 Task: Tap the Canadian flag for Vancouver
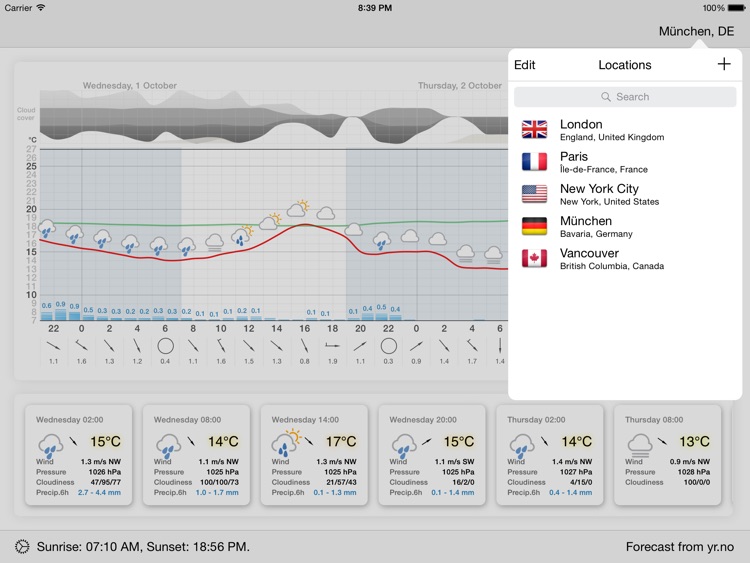click(x=534, y=258)
